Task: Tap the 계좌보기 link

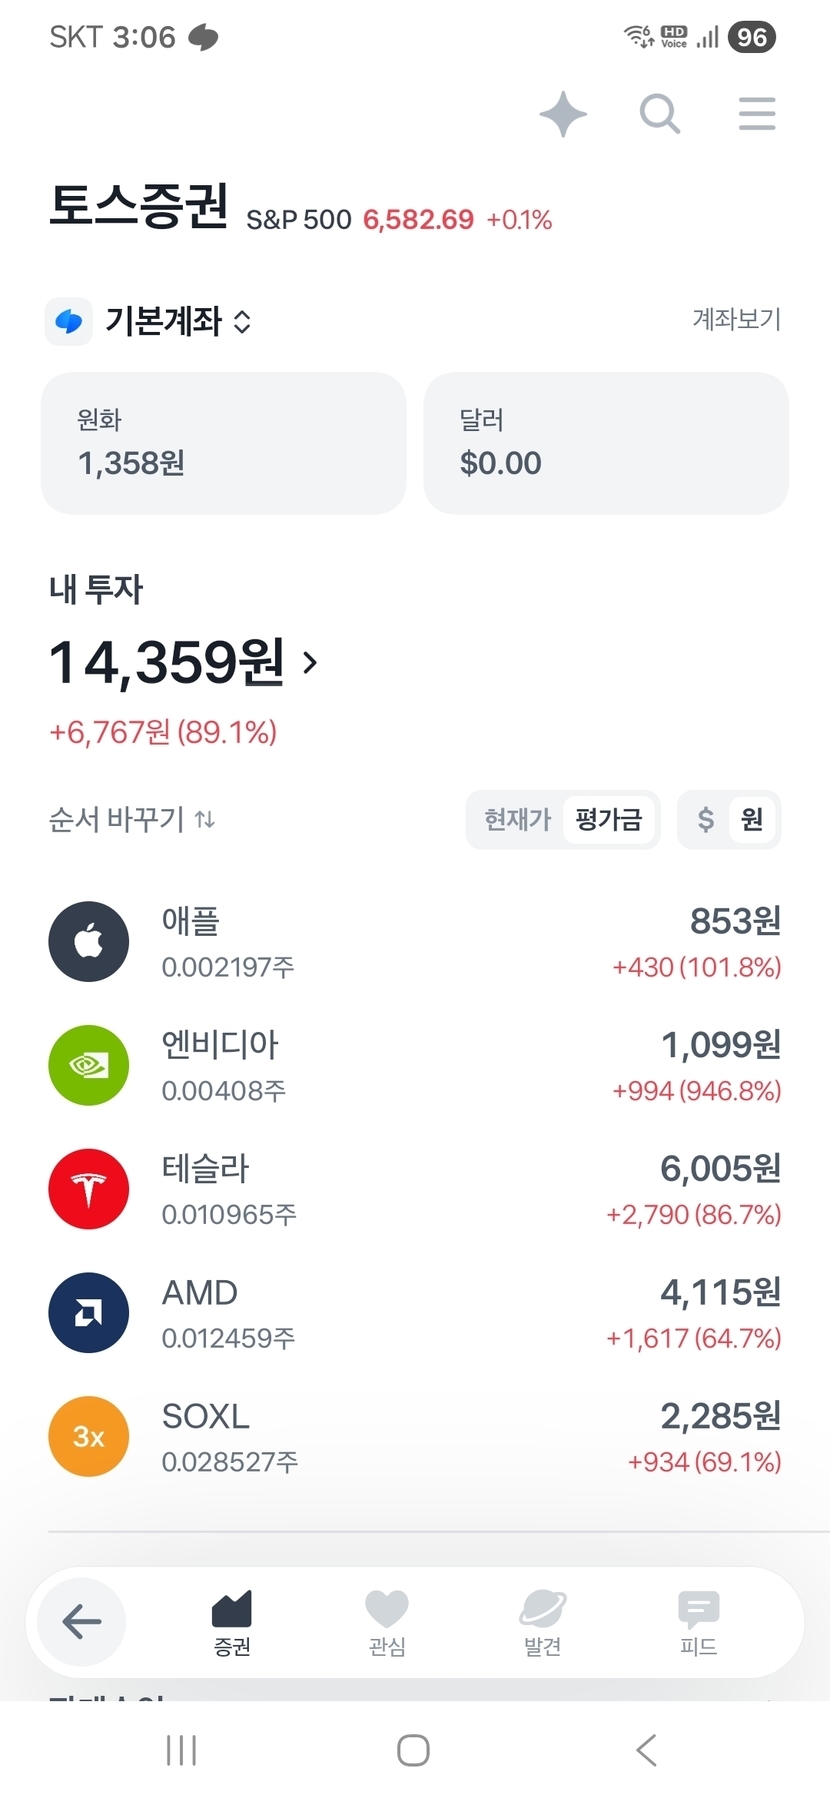Action: point(736,320)
